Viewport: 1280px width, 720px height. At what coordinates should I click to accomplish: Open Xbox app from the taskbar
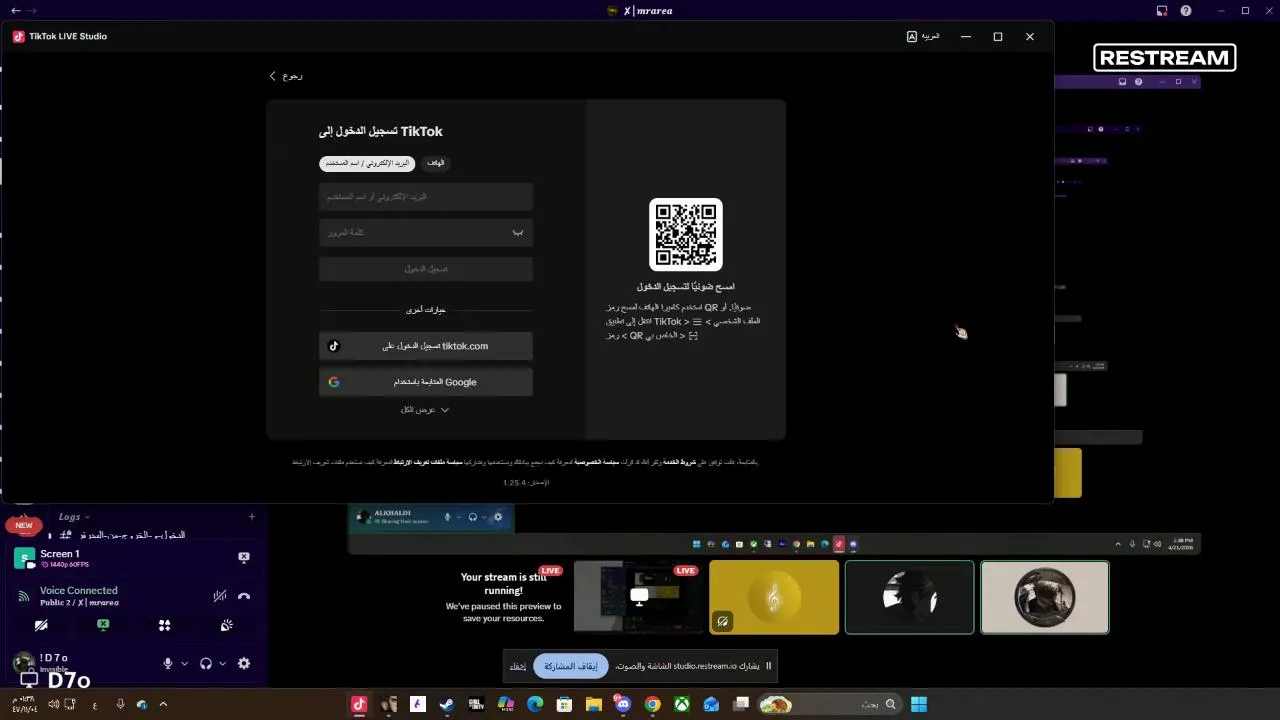(681, 704)
